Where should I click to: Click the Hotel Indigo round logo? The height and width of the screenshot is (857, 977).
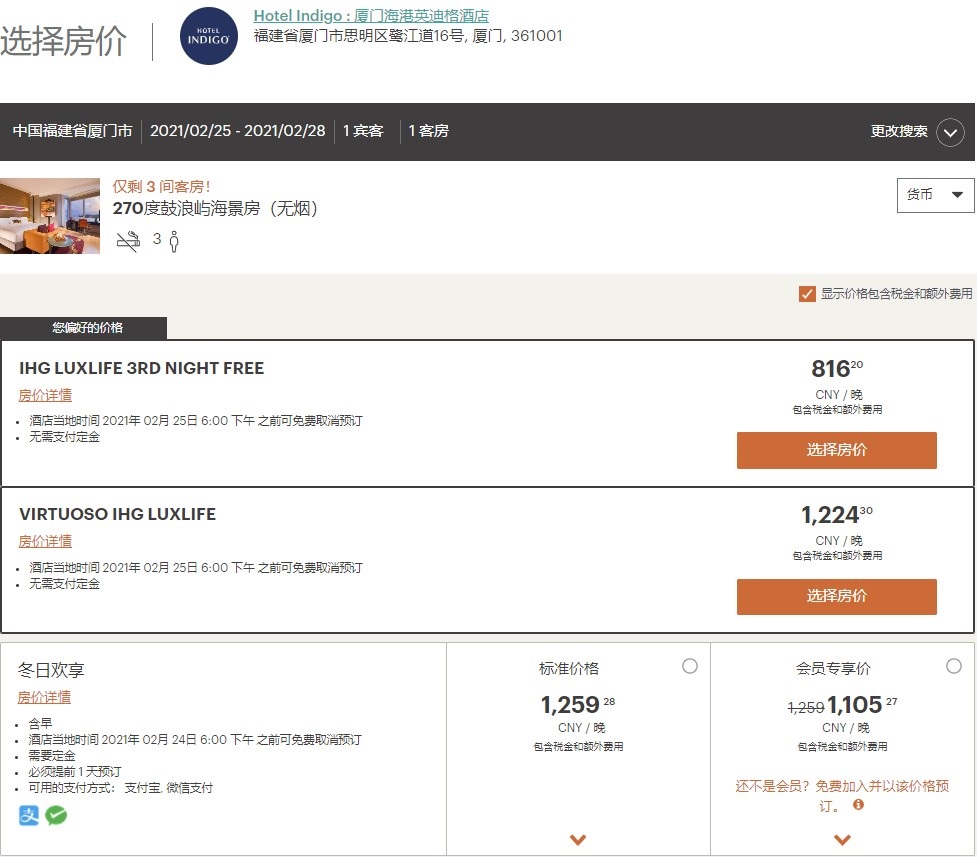(209, 36)
